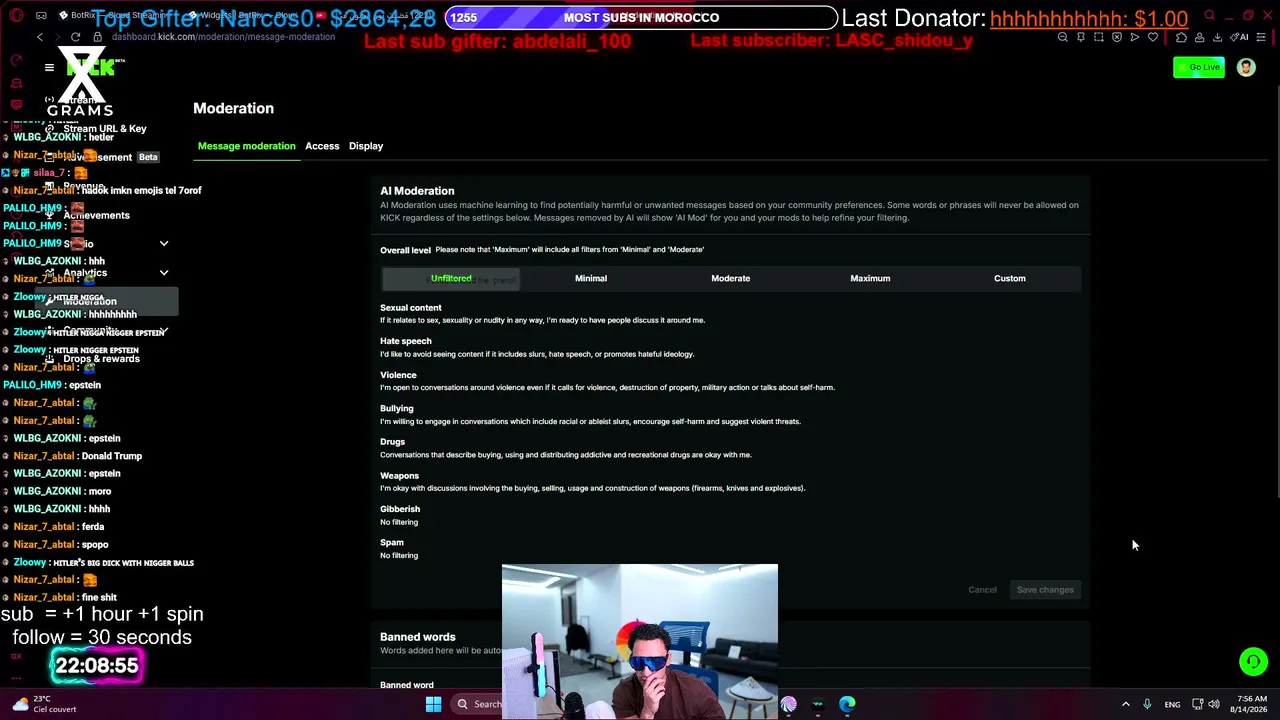
Task: Click the Save changes button
Action: [x=1045, y=590]
